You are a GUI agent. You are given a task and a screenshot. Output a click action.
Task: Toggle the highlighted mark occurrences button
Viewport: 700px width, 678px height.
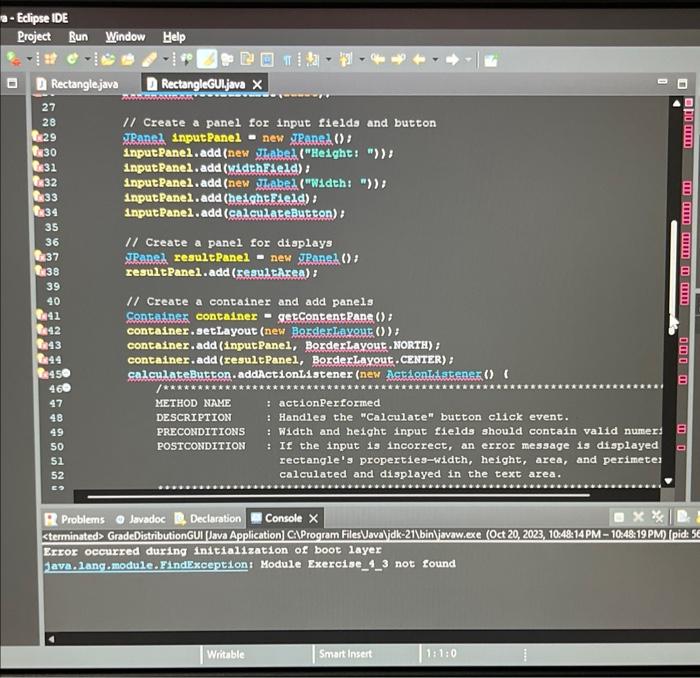[x=207, y=59]
